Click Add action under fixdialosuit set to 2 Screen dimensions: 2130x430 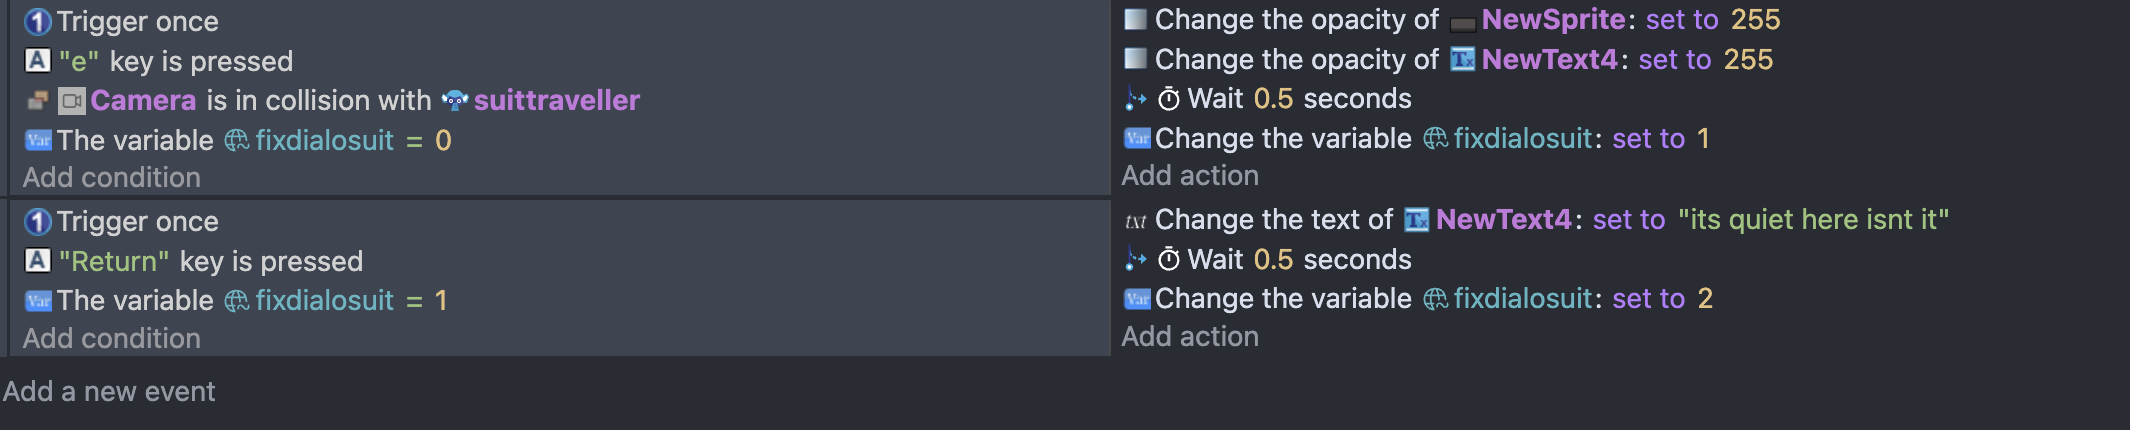coord(1190,336)
